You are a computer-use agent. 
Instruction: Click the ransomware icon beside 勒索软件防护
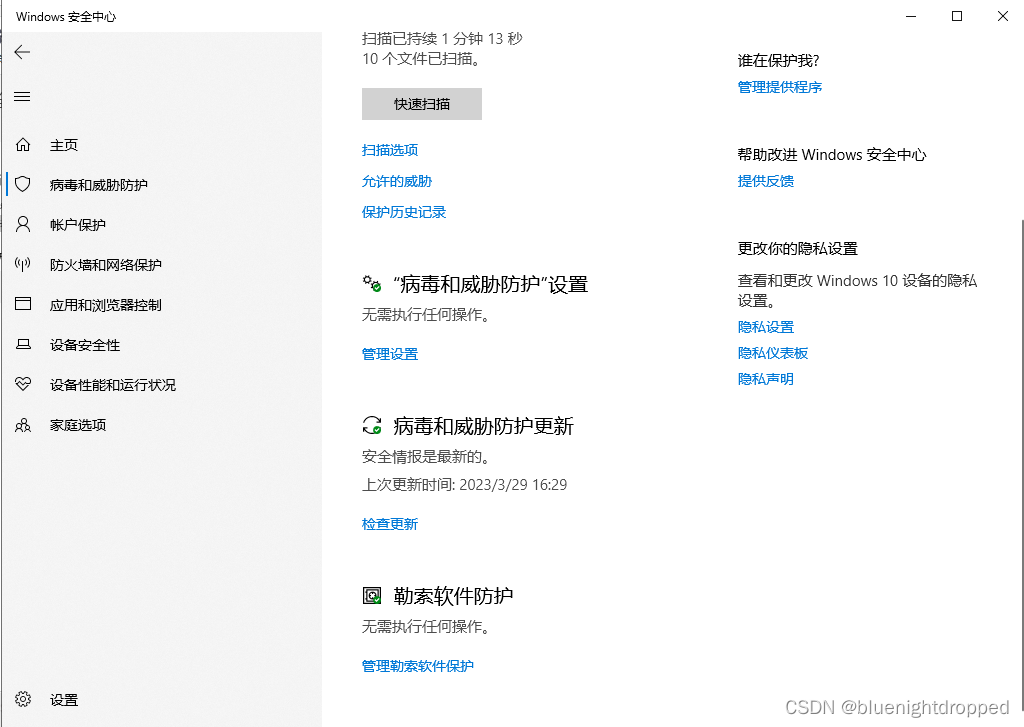[x=372, y=595]
